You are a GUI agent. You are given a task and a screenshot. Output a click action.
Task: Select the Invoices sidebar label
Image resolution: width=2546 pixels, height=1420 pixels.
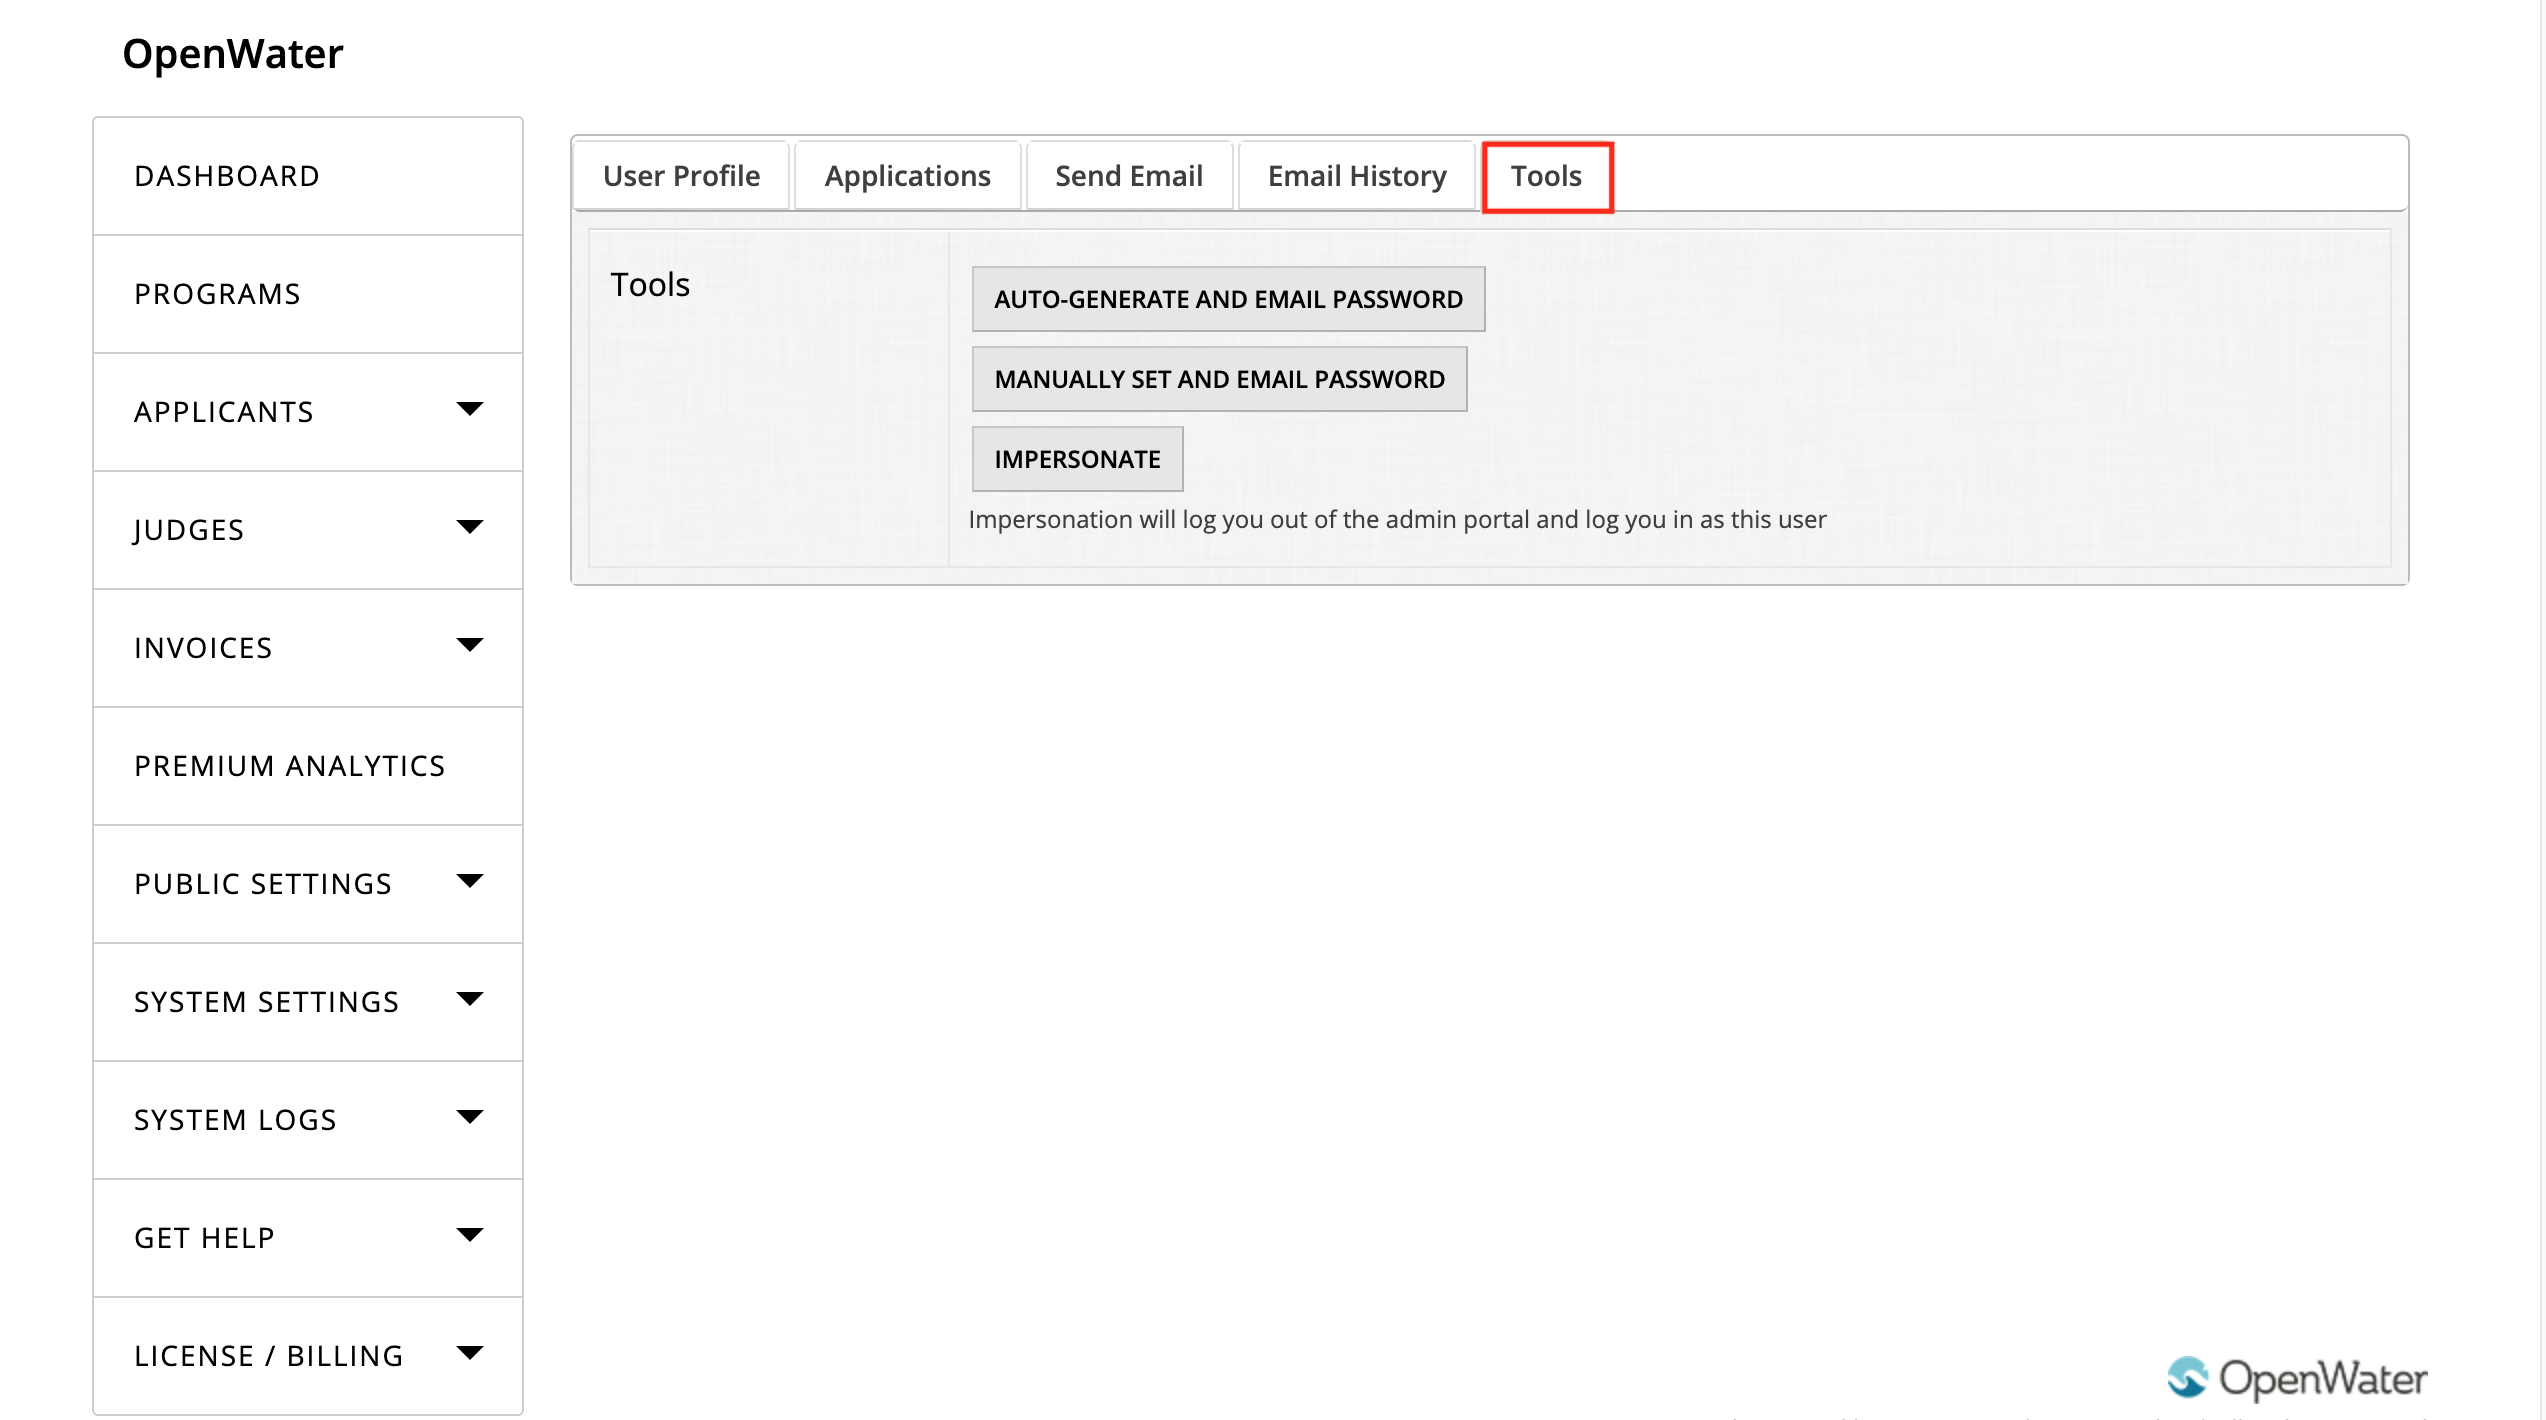(203, 648)
